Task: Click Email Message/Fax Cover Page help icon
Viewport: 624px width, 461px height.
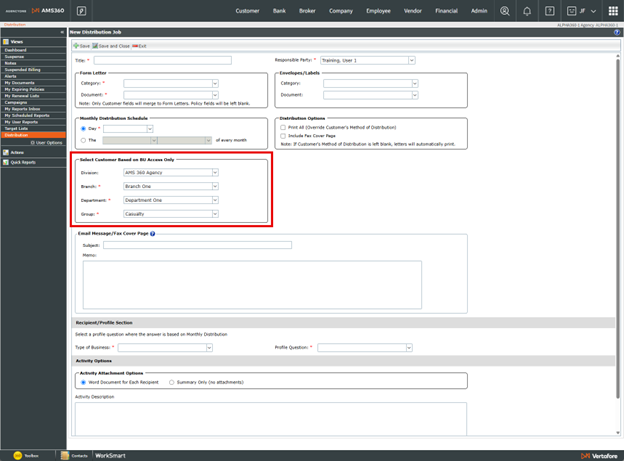Action: coord(153,233)
